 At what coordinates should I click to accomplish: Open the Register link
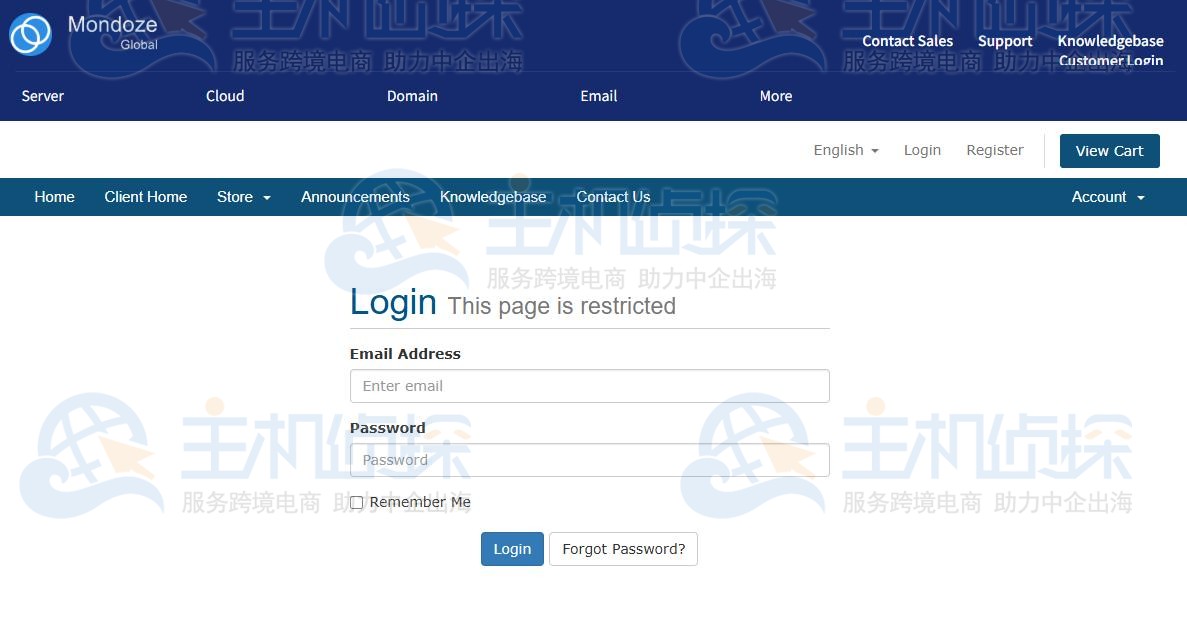coord(995,151)
